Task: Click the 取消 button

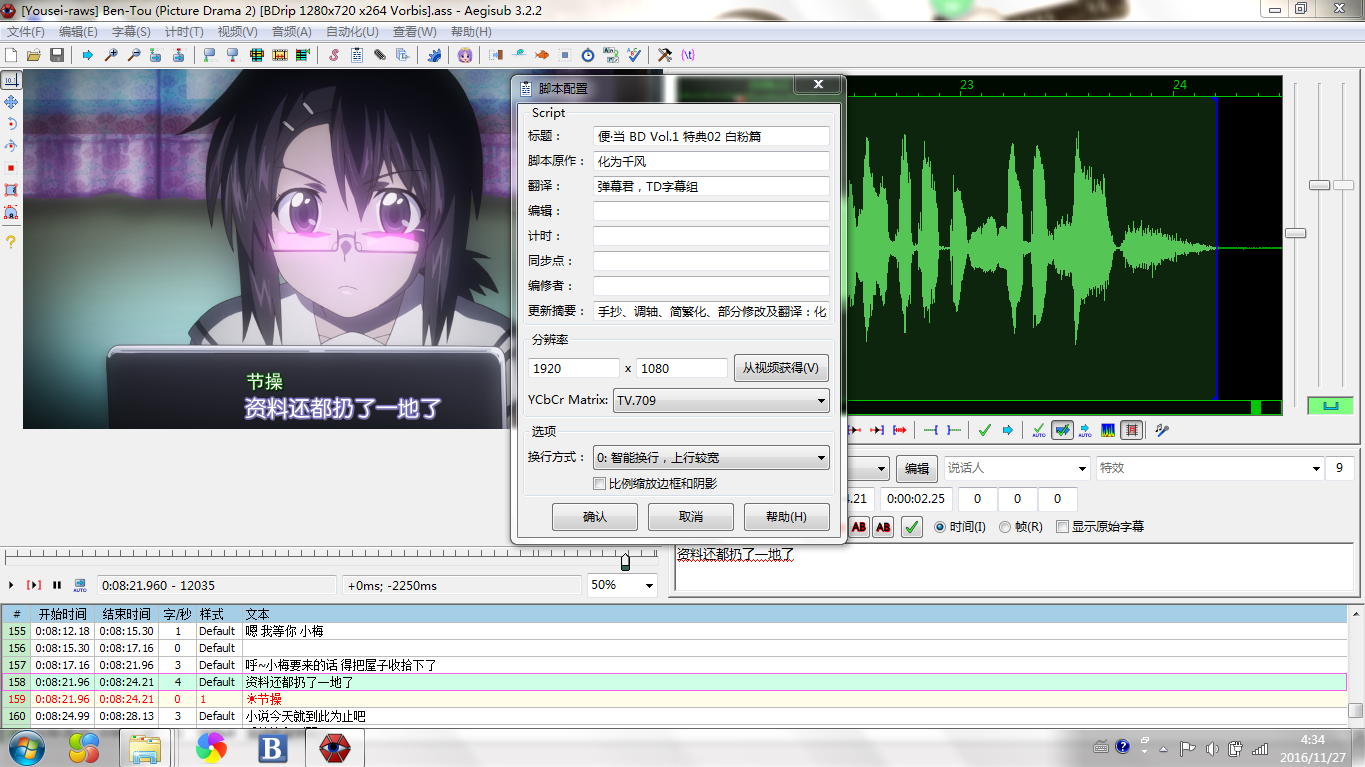Action: [691, 517]
